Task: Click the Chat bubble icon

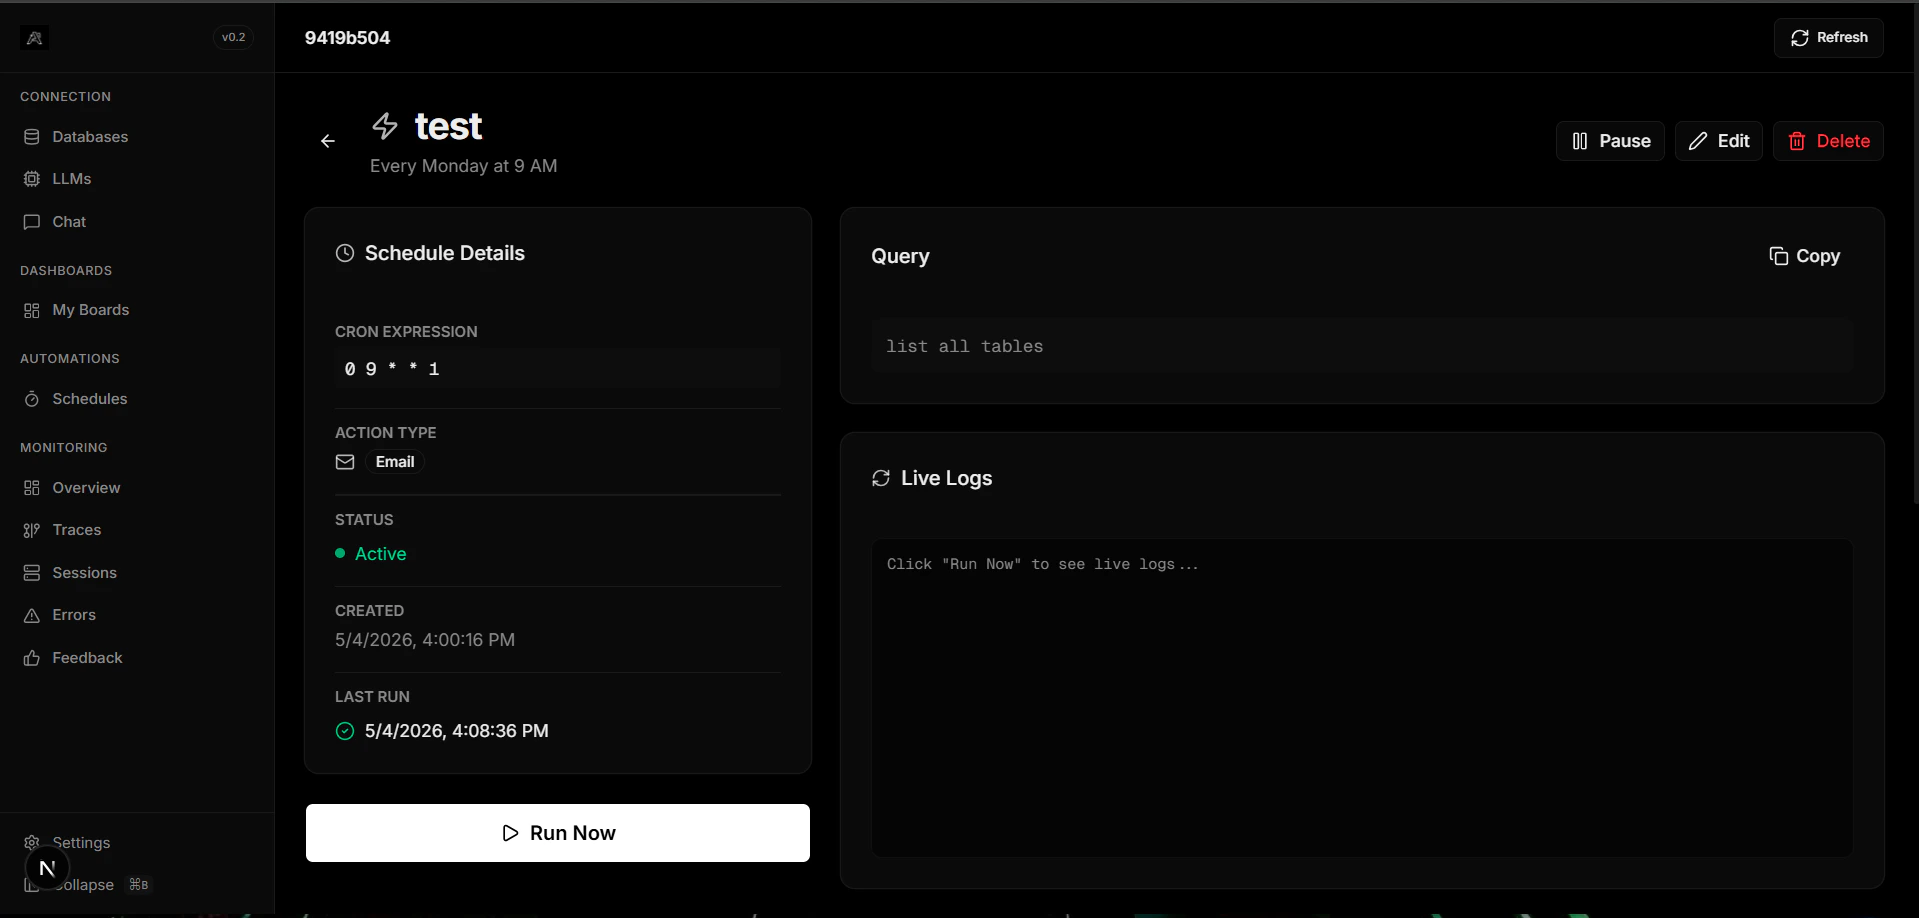Action: pos(32,222)
